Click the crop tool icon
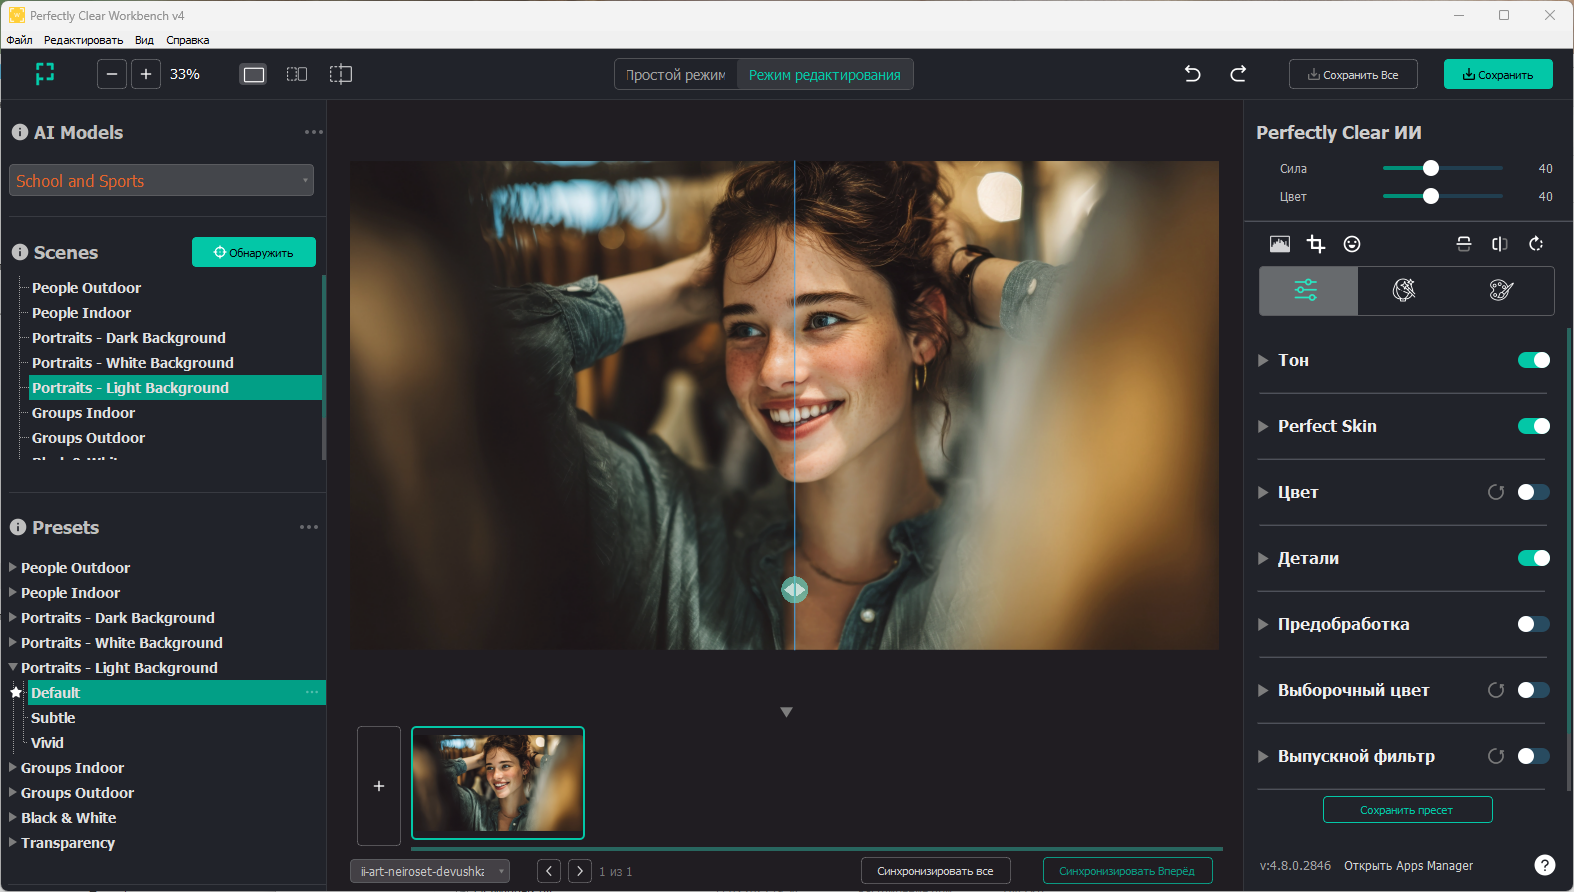This screenshot has width=1574, height=892. 1316,244
